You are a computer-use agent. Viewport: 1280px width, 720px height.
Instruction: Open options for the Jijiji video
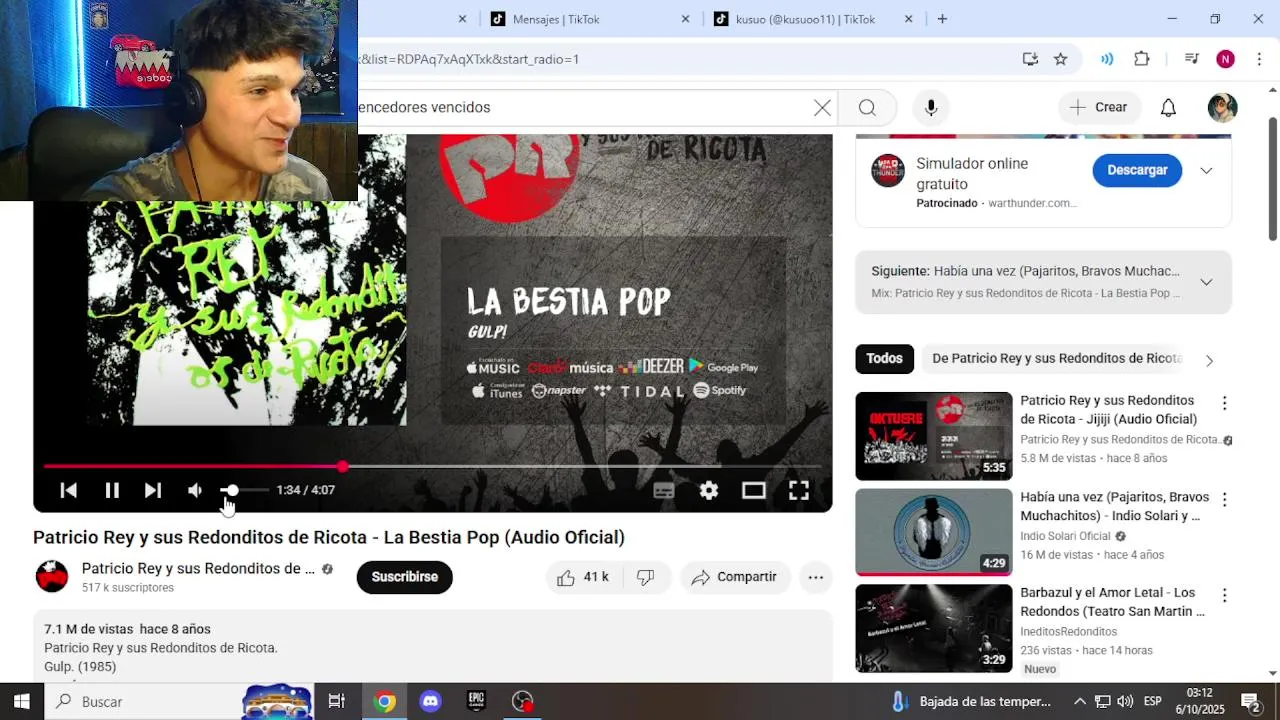pyautogui.click(x=1224, y=403)
